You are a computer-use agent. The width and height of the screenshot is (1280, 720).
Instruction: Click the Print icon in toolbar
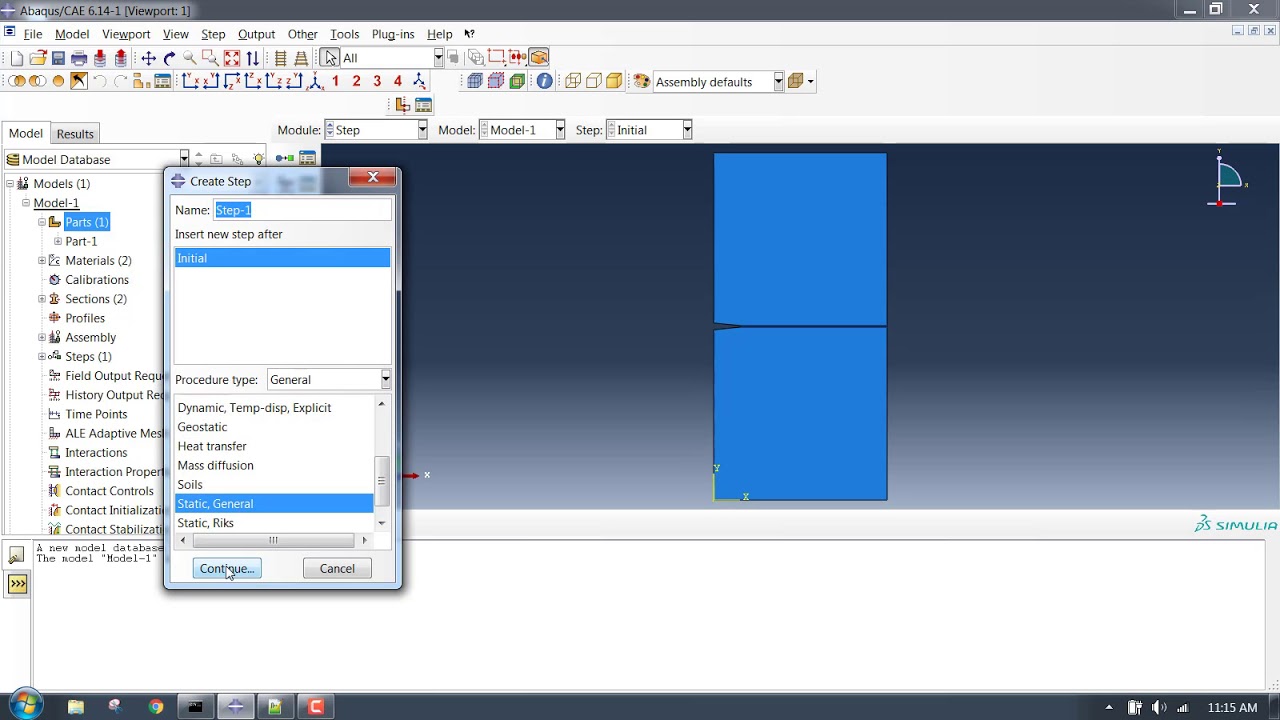(x=79, y=58)
